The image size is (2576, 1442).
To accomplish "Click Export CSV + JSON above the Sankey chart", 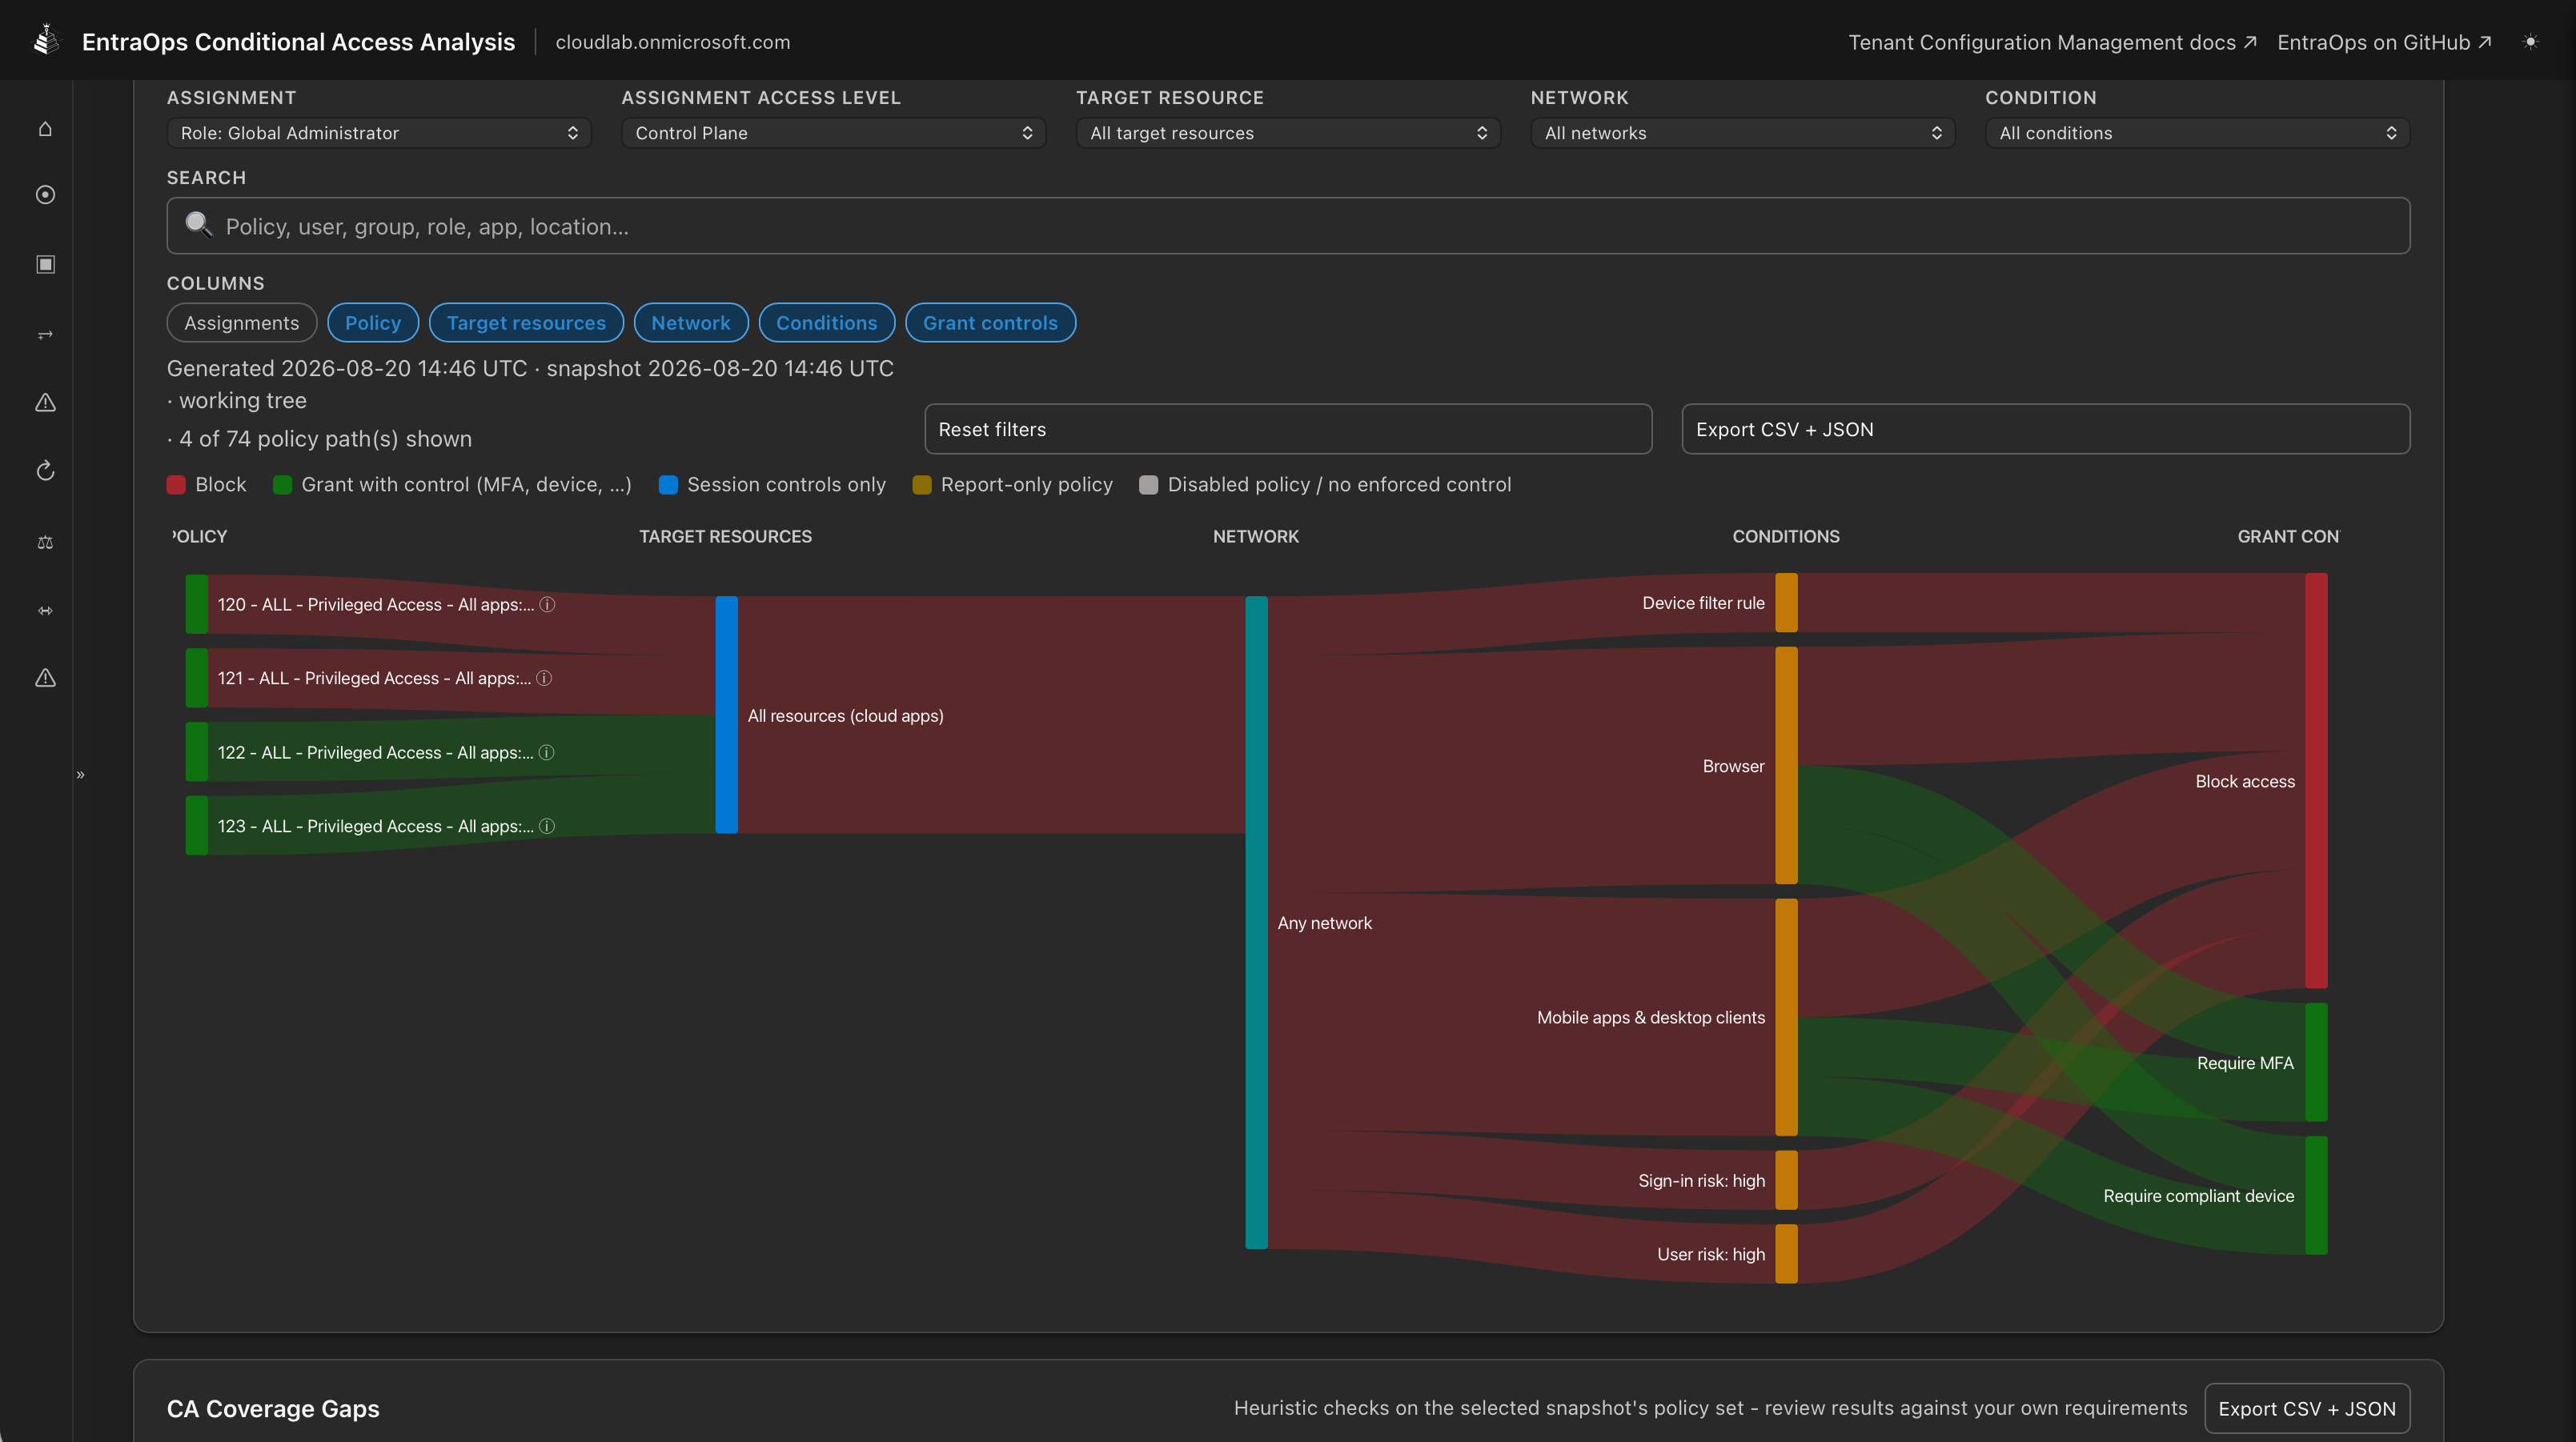I will coord(2046,429).
